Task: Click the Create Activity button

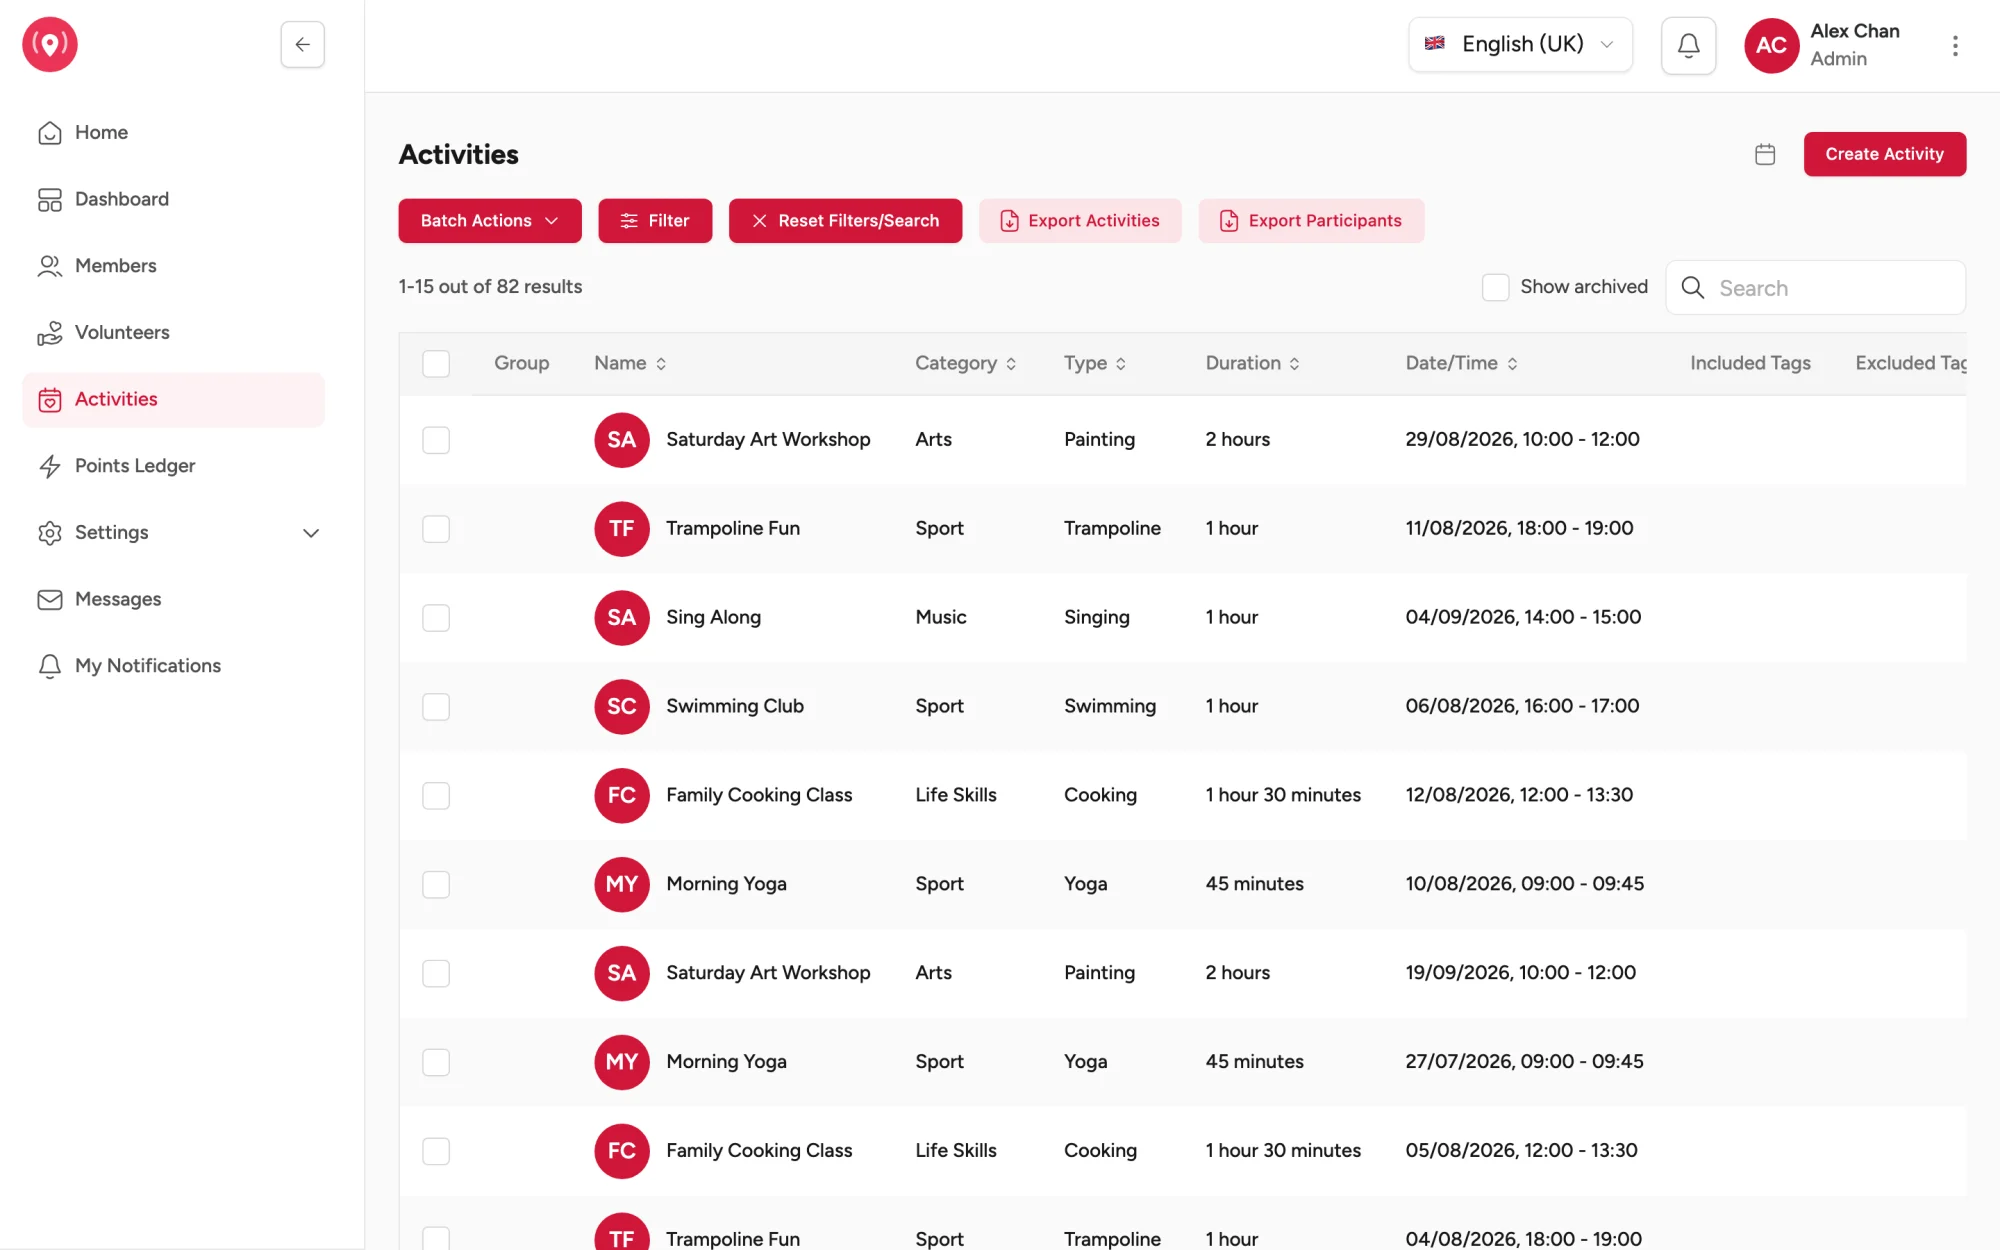Action: pyautogui.click(x=1884, y=154)
